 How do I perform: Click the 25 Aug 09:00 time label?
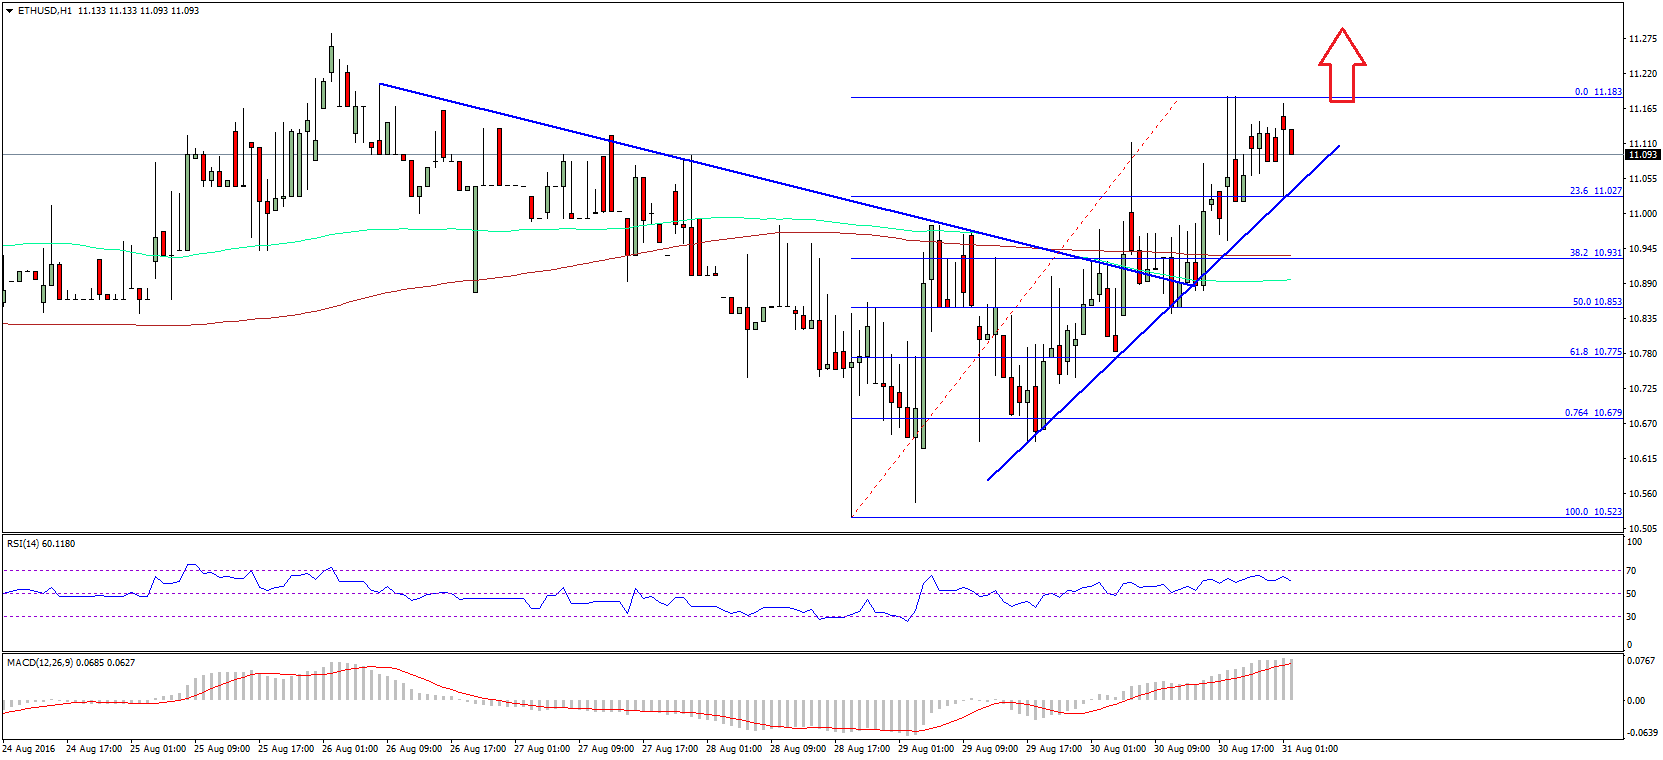coord(222,749)
